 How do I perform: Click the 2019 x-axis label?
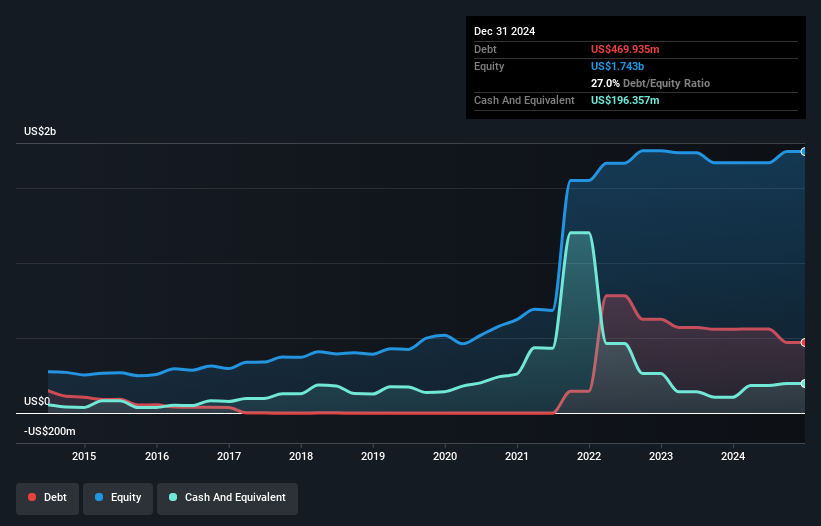(x=373, y=456)
